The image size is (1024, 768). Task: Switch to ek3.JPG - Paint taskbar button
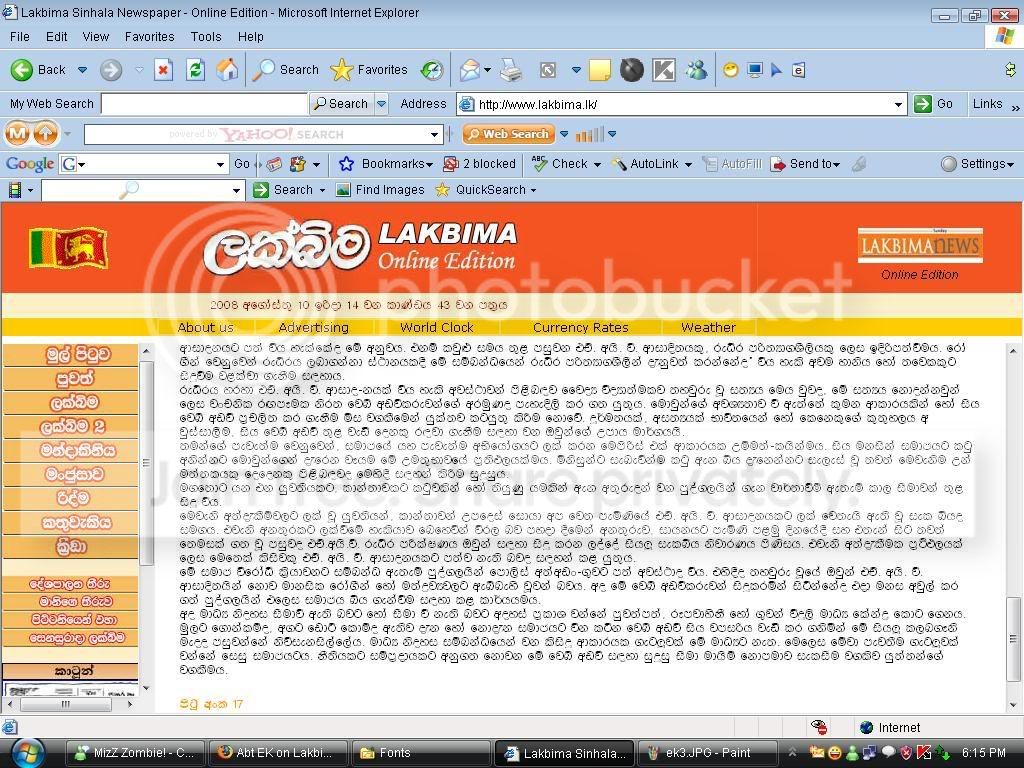(707, 753)
